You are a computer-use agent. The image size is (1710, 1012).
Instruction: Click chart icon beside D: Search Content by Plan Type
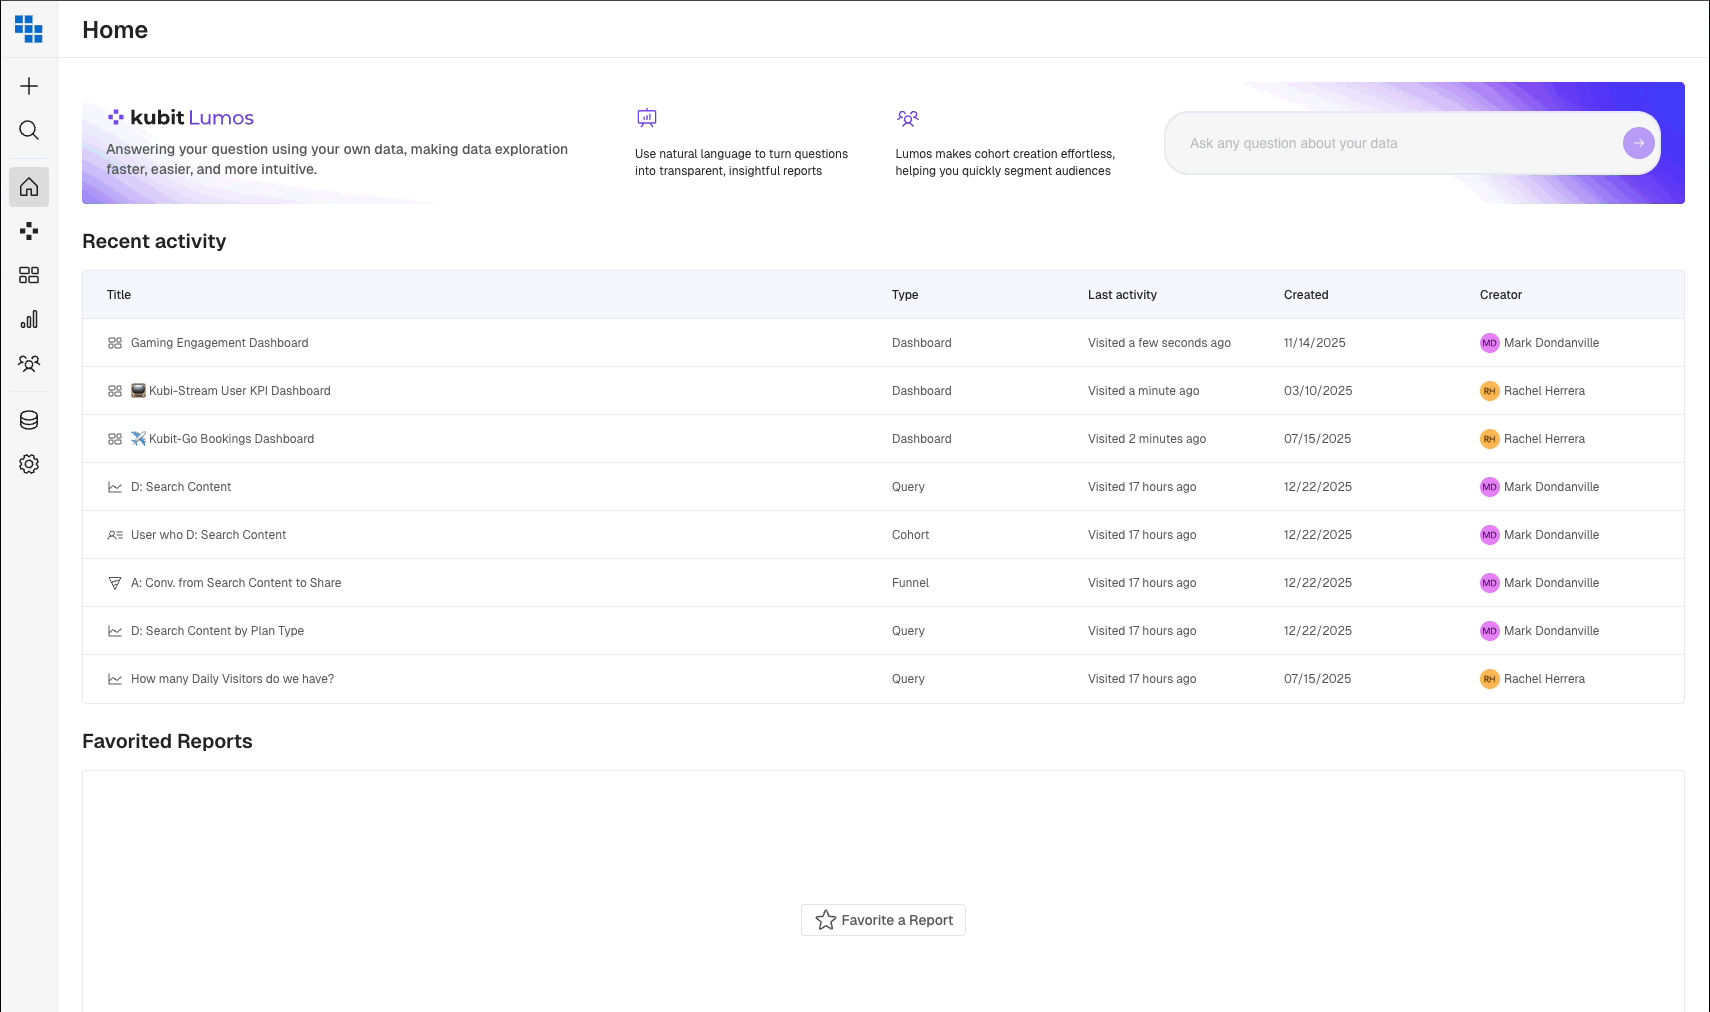point(115,631)
